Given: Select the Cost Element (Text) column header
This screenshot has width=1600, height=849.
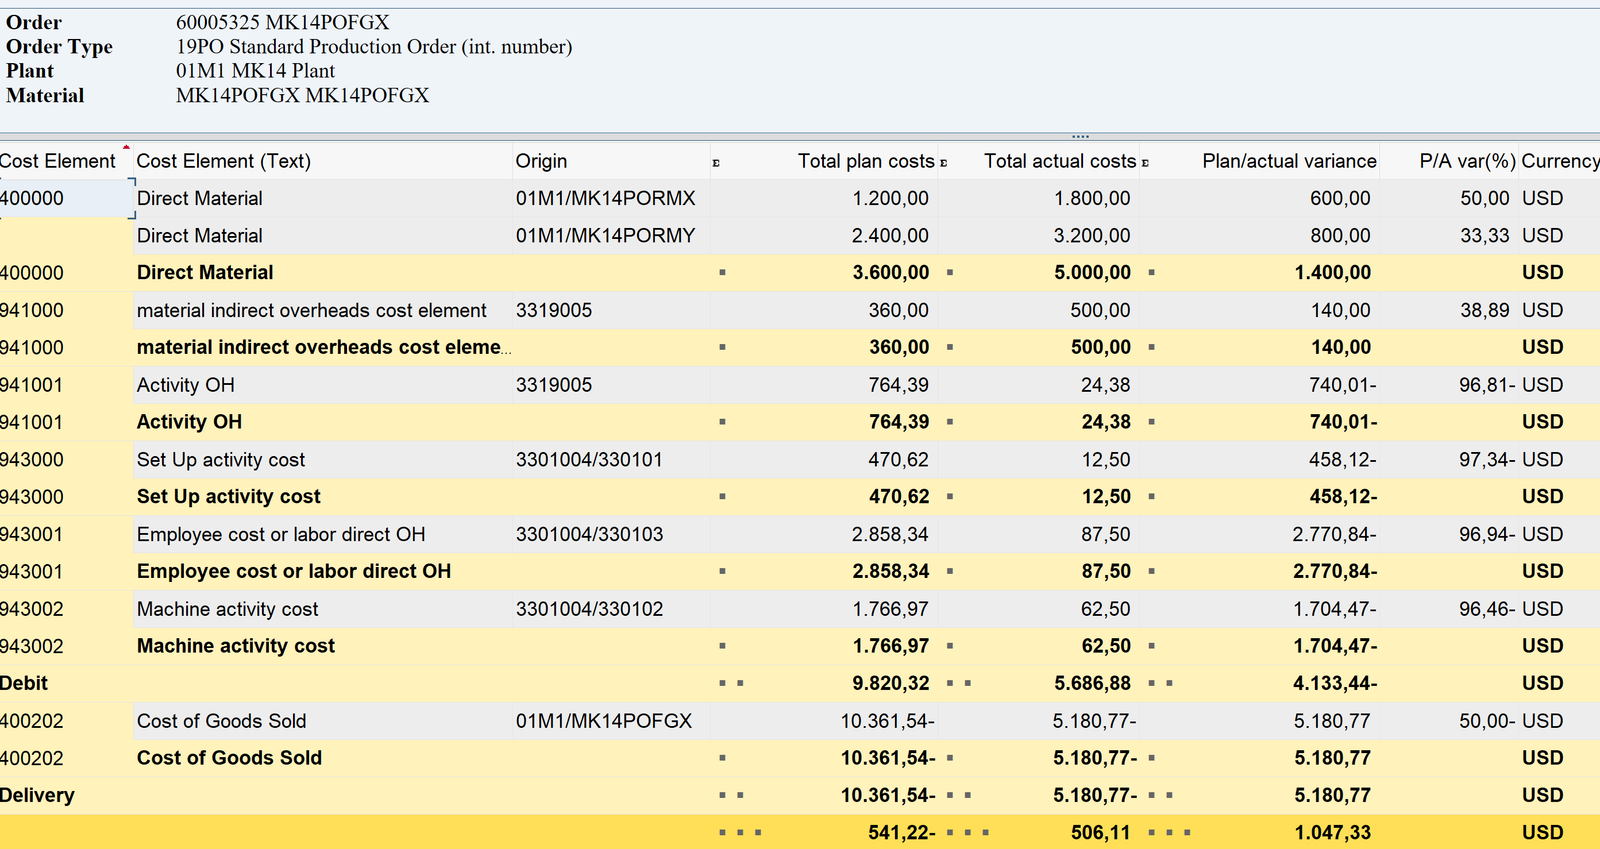Looking at the screenshot, I should tap(223, 161).
